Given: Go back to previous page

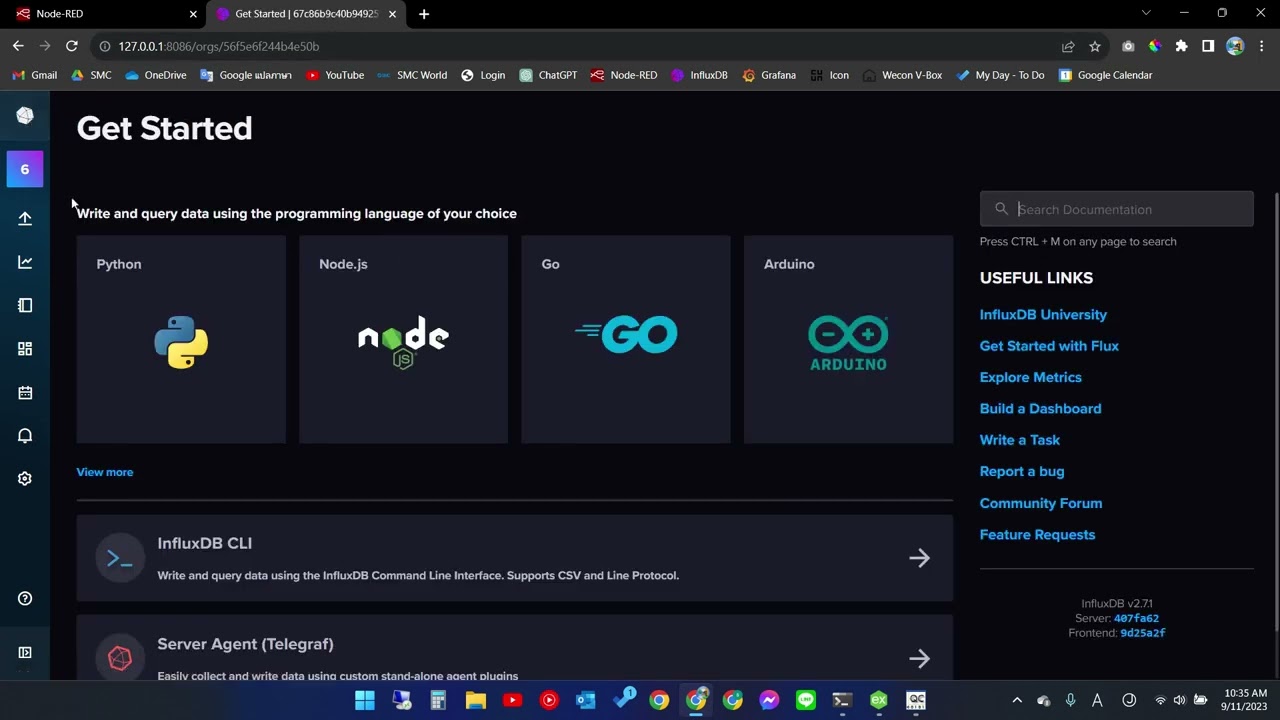Looking at the screenshot, I should (x=18, y=46).
